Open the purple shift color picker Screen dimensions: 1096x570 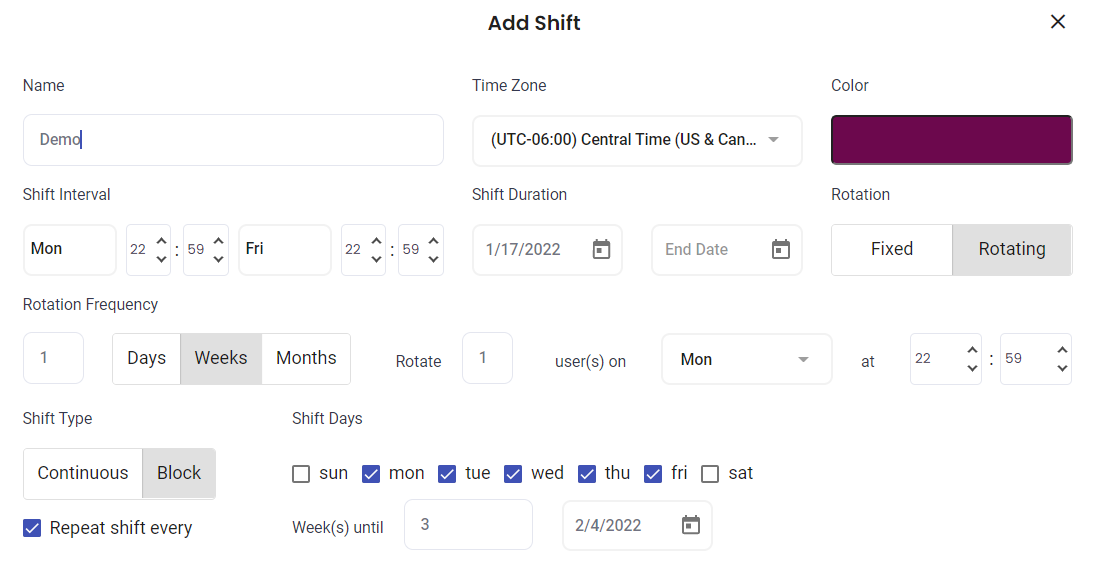pyautogui.click(x=951, y=140)
